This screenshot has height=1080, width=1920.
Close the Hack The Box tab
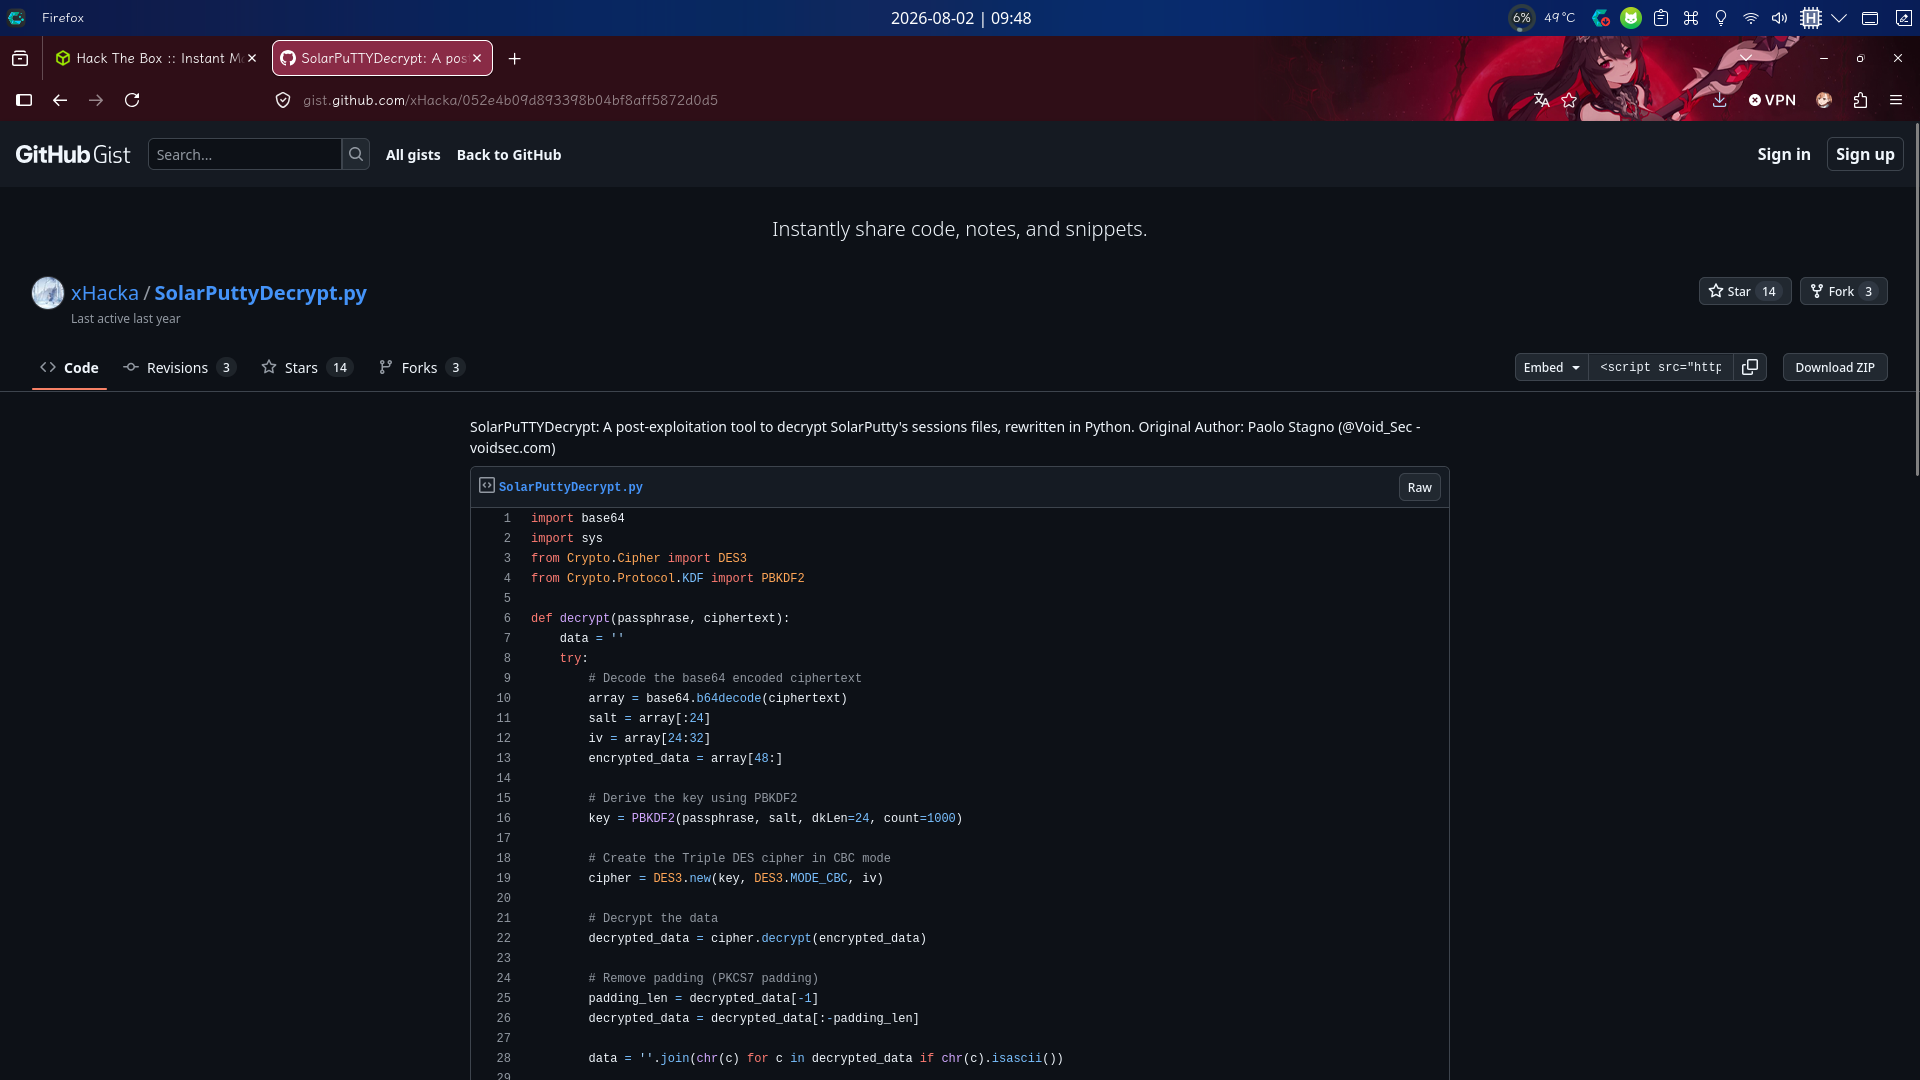point(252,58)
